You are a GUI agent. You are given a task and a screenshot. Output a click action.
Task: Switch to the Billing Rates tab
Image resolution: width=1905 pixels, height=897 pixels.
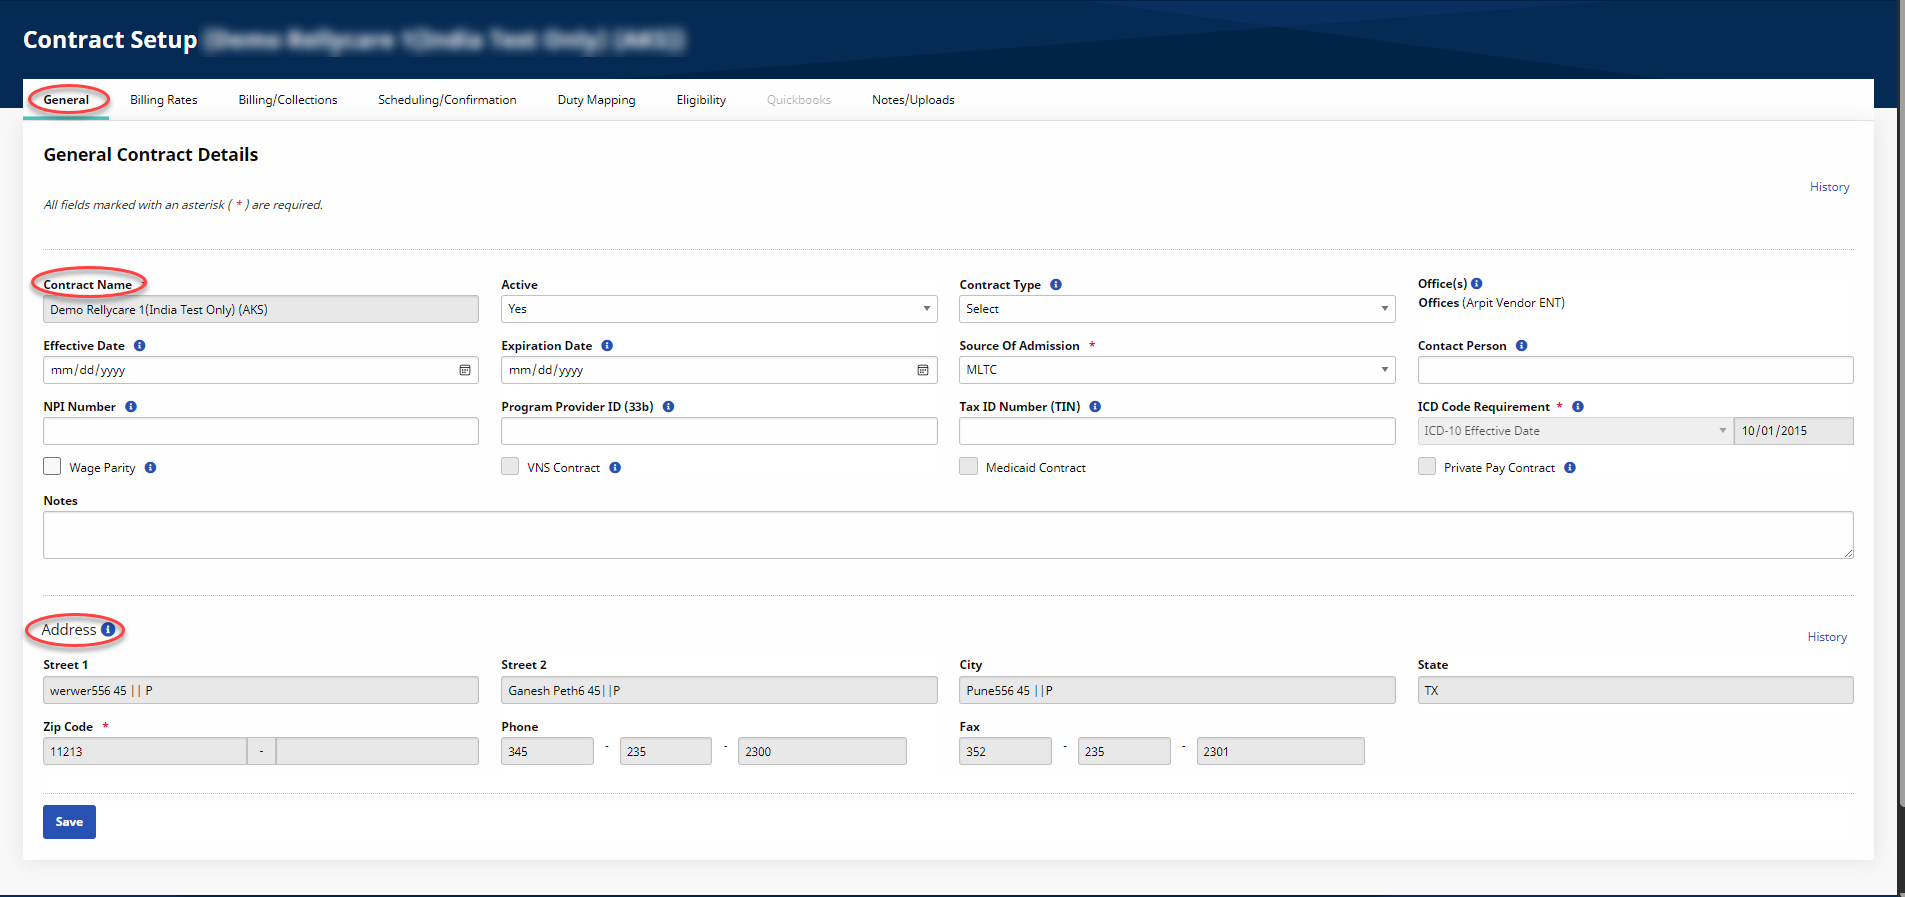pyautogui.click(x=164, y=100)
